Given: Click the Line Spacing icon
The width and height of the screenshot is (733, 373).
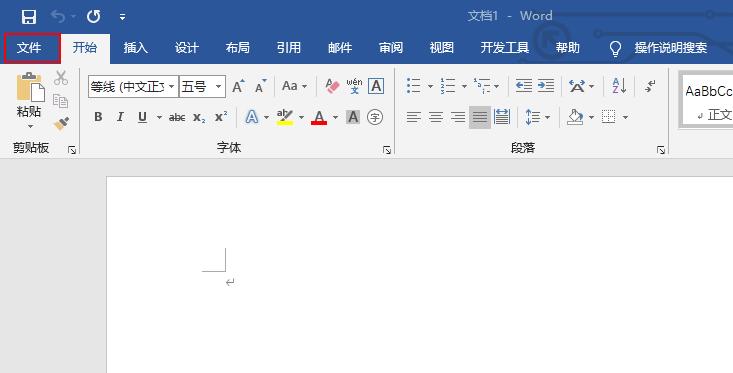Looking at the screenshot, I should (532, 117).
